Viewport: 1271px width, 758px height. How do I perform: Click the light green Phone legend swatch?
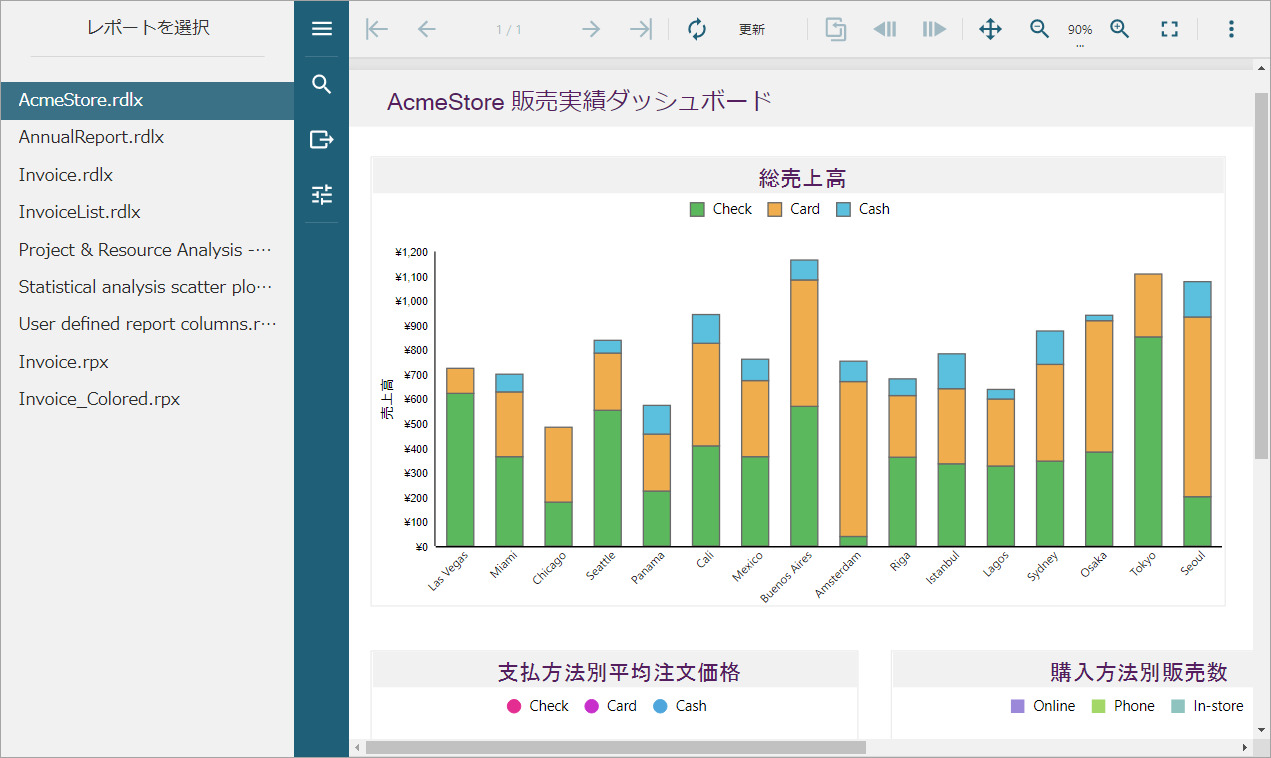click(1099, 706)
